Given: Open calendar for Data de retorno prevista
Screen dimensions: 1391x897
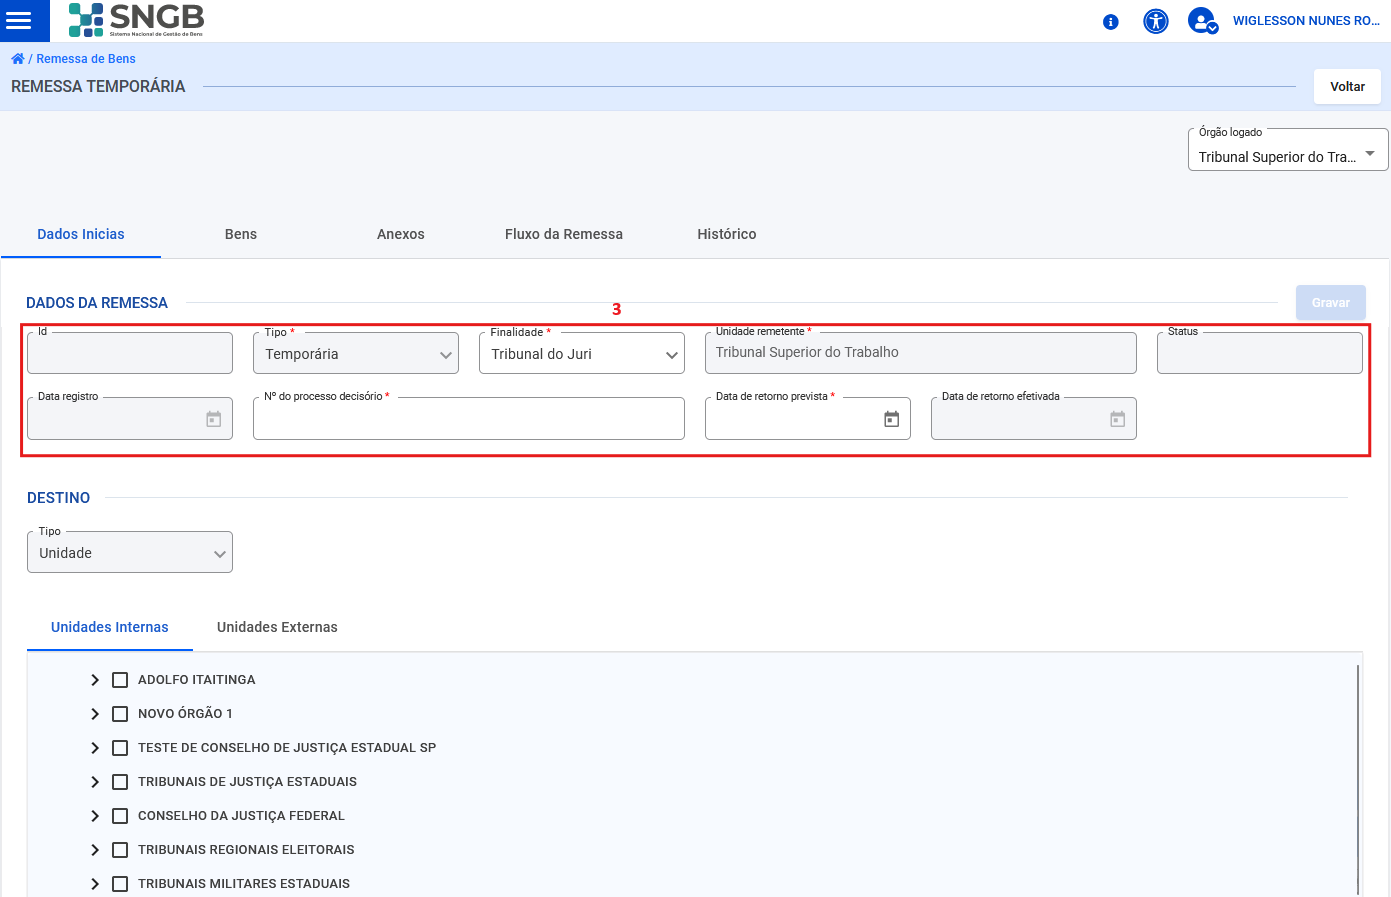Looking at the screenshot, I should (892, 419).
